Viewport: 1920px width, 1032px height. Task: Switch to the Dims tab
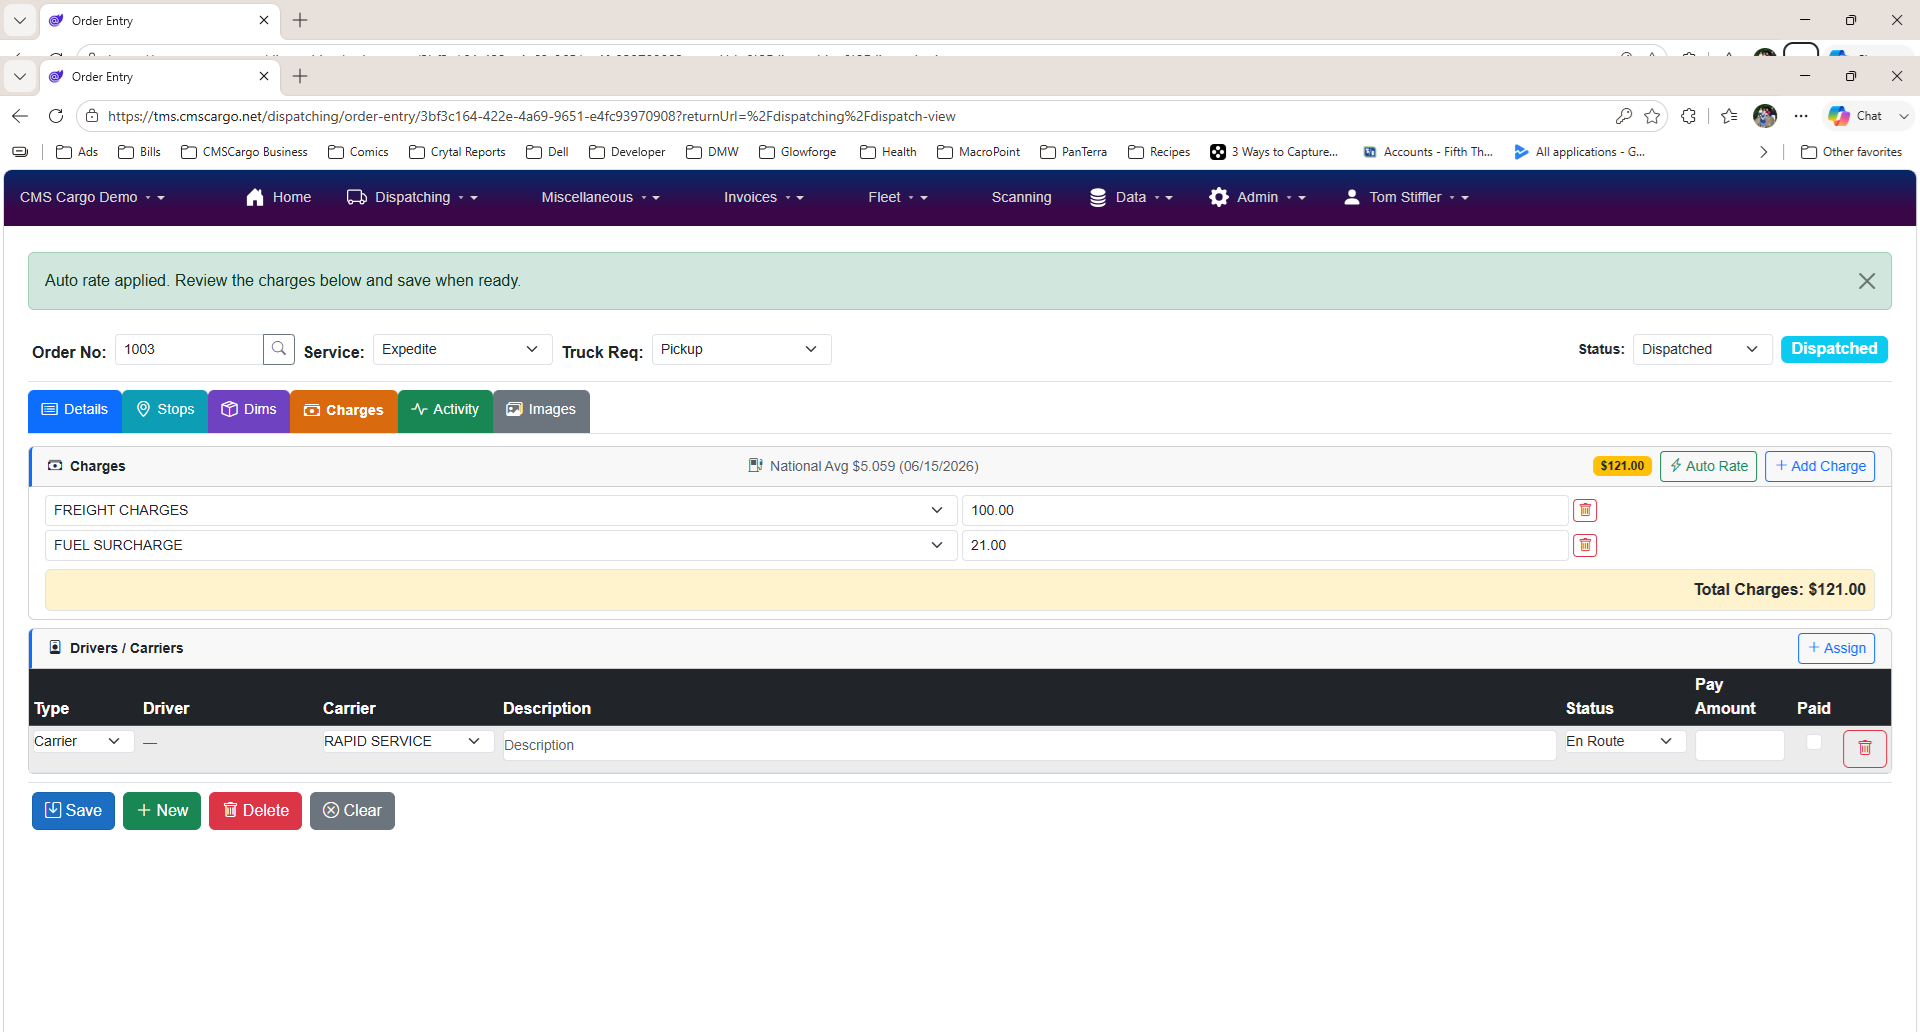(249, 410)
